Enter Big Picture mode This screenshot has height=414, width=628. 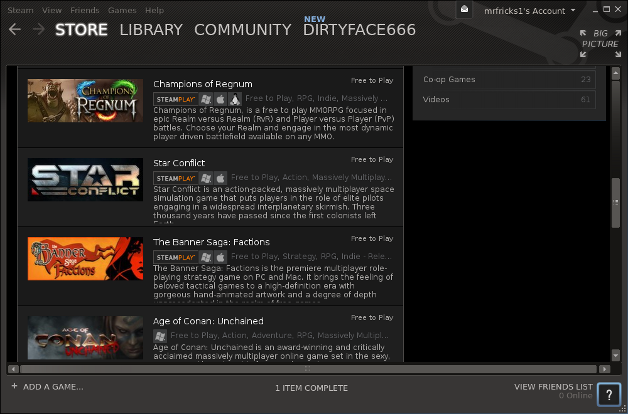coord(600,44)
